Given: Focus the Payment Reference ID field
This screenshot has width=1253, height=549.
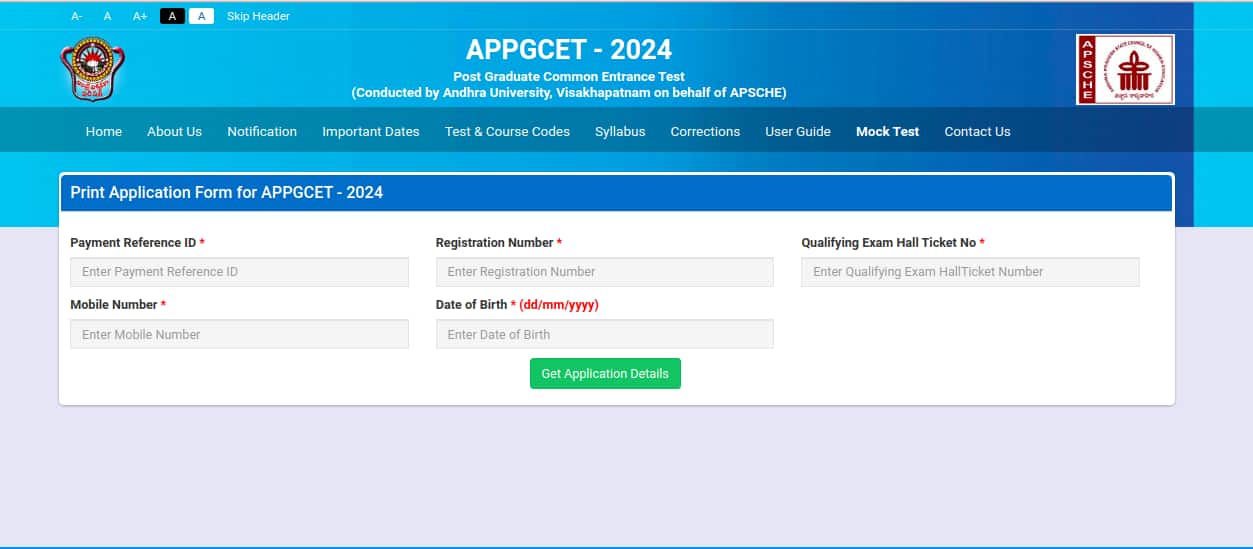Looking at the screenshot, I should (239, 272).
